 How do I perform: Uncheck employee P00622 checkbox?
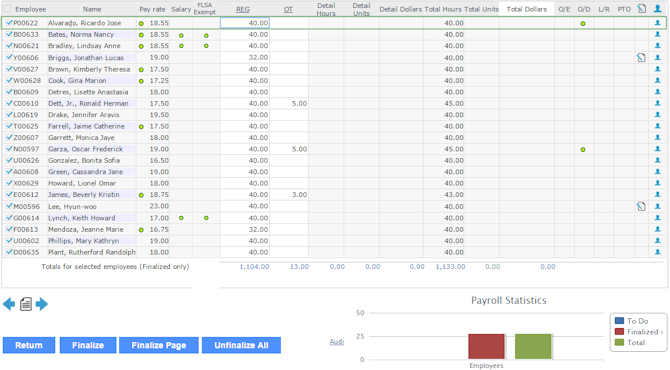9,23
